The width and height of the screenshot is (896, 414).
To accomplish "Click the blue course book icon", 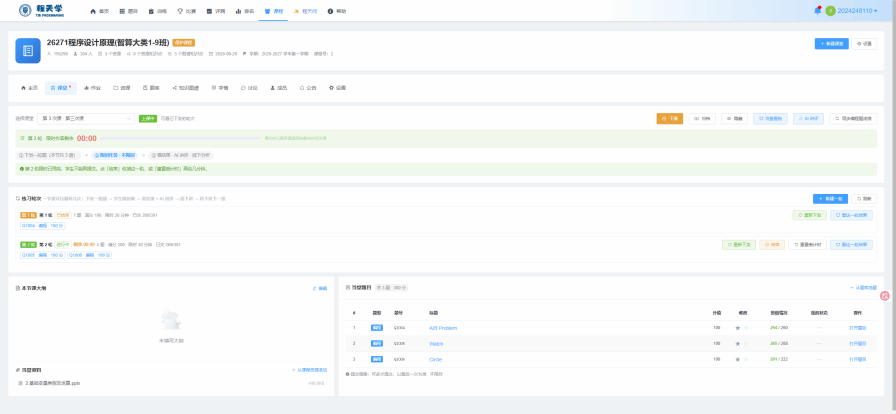I will point(27,50).
